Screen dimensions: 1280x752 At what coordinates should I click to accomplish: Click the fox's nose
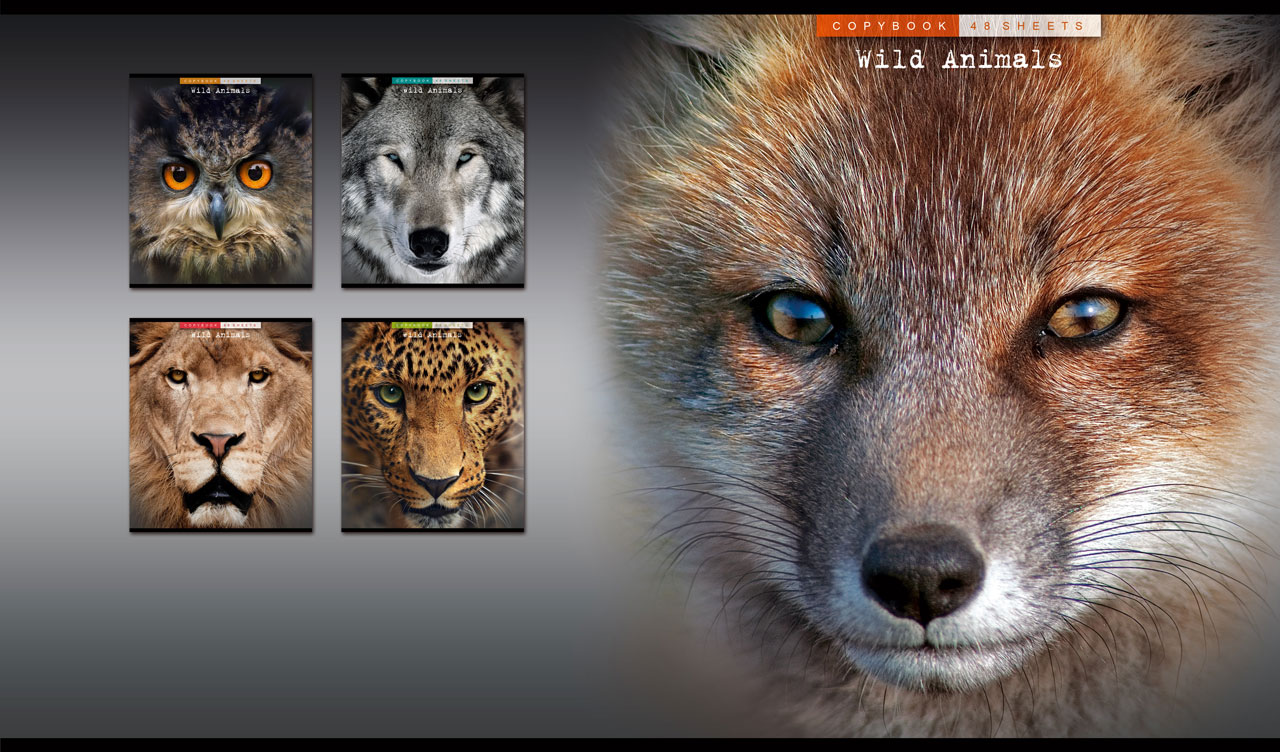pos(922,573)
